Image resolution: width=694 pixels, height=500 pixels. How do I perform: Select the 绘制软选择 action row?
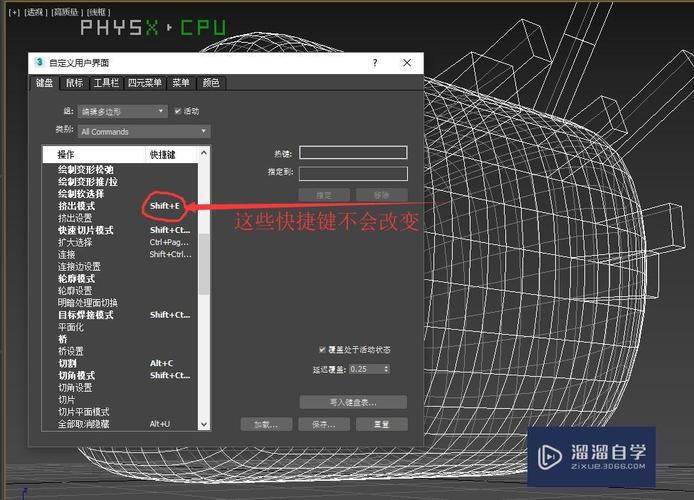pyautogui.click(x=120, y=194)
